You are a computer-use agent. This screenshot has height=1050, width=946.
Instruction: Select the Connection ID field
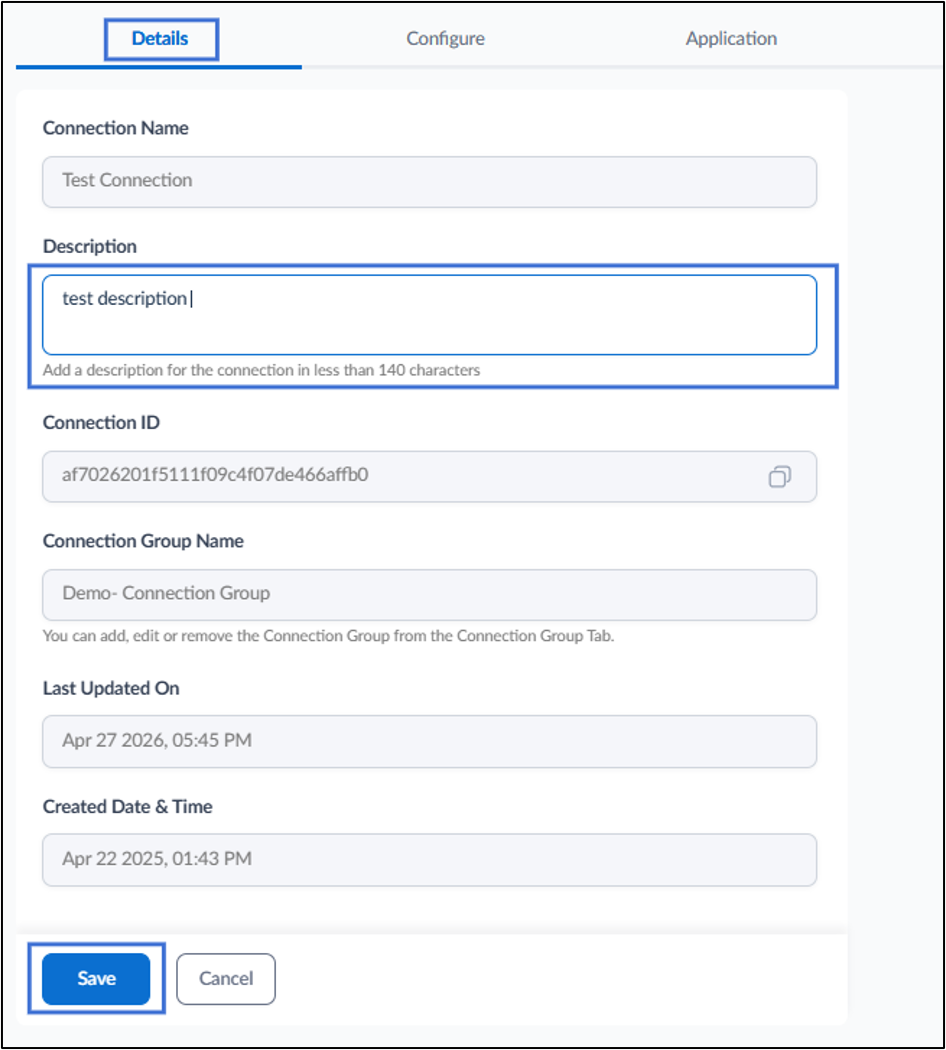(x=429, y=476)
